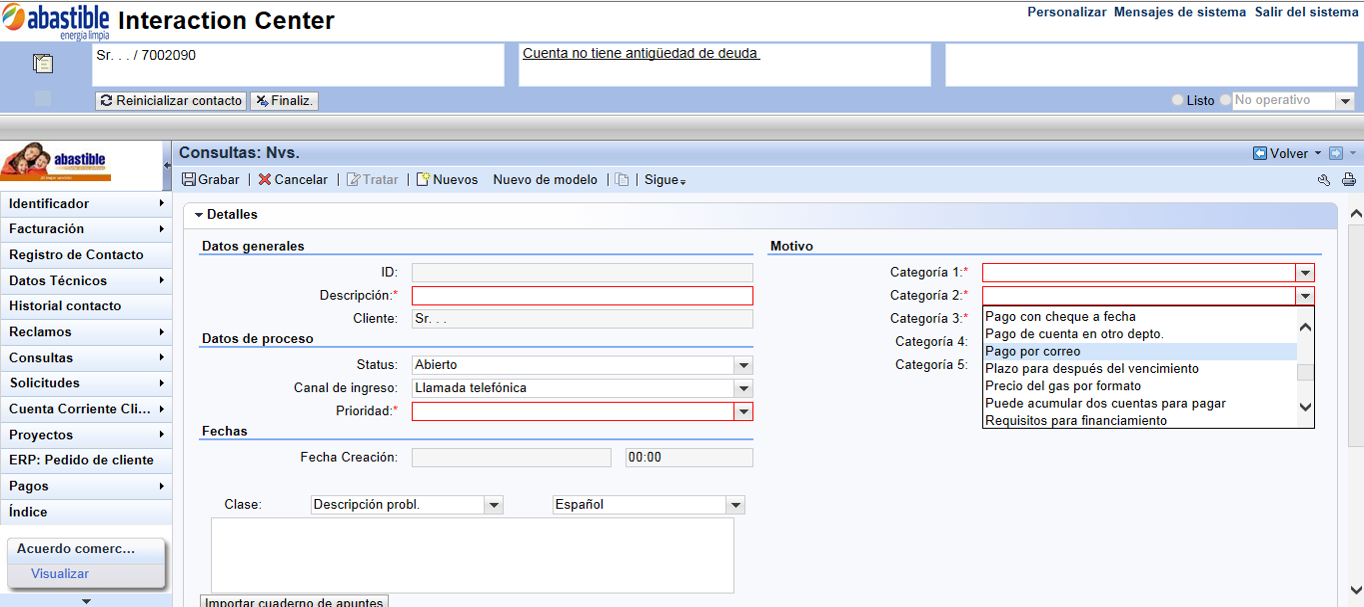Open the Facturación menu

[86, 229]
